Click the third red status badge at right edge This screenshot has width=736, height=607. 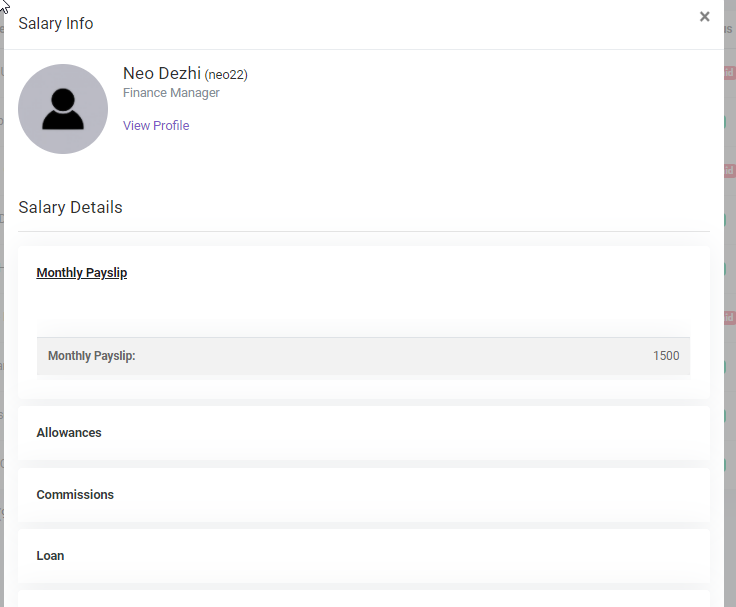tap(729, 318)
